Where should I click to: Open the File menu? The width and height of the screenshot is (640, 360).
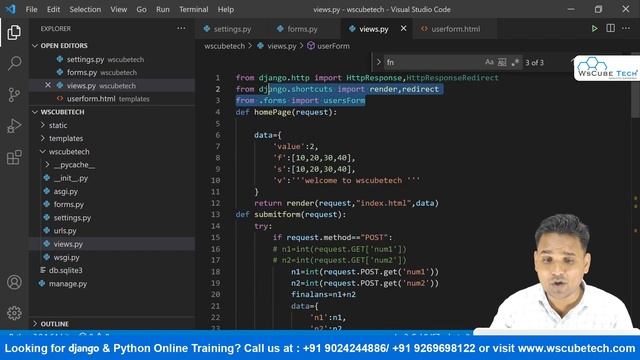click(31, 9)
